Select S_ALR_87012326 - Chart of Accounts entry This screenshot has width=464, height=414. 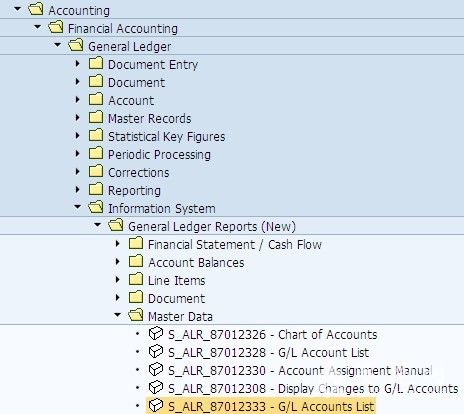coord(273,335)
